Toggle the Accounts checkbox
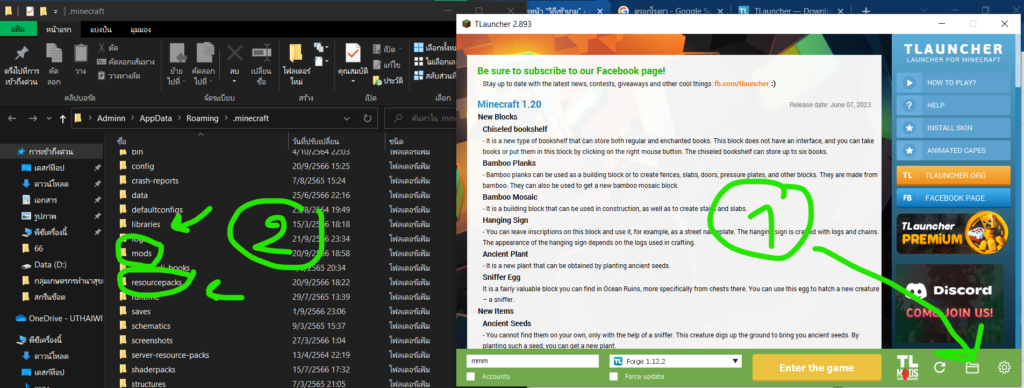 [471, 376]
